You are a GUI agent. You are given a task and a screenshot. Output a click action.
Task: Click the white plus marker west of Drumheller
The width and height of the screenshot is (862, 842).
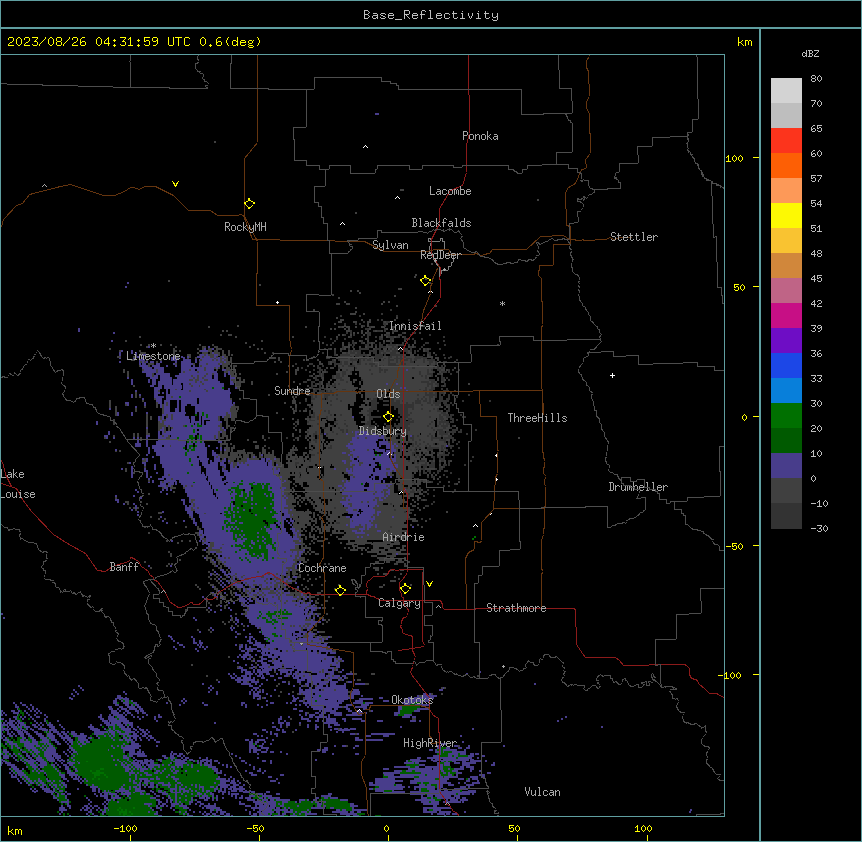pos(612,375)
